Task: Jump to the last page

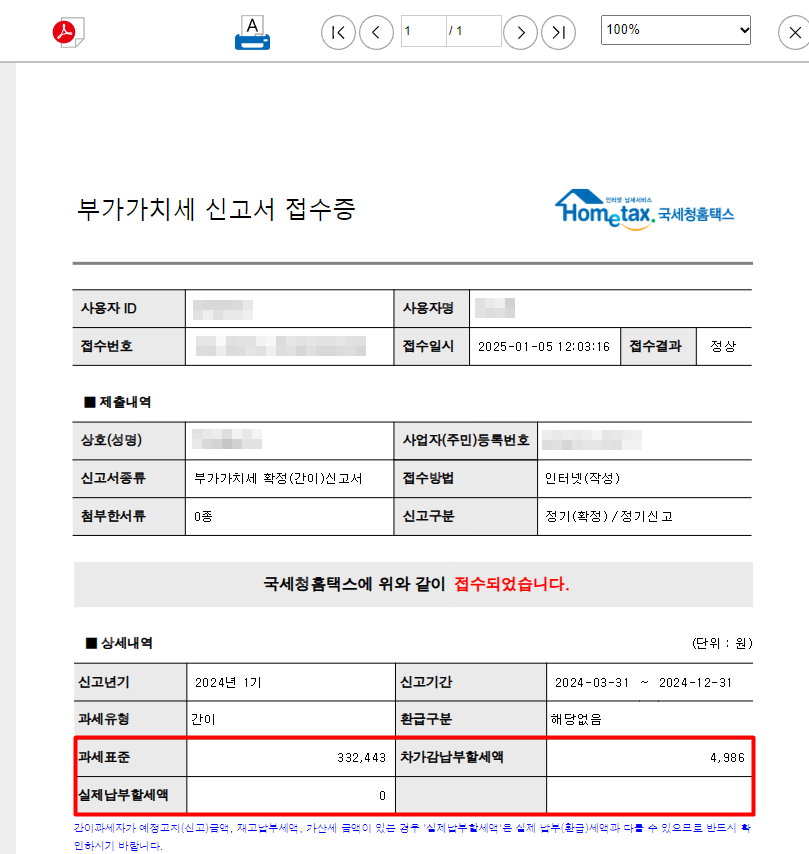Action: (x=558, y=32)
